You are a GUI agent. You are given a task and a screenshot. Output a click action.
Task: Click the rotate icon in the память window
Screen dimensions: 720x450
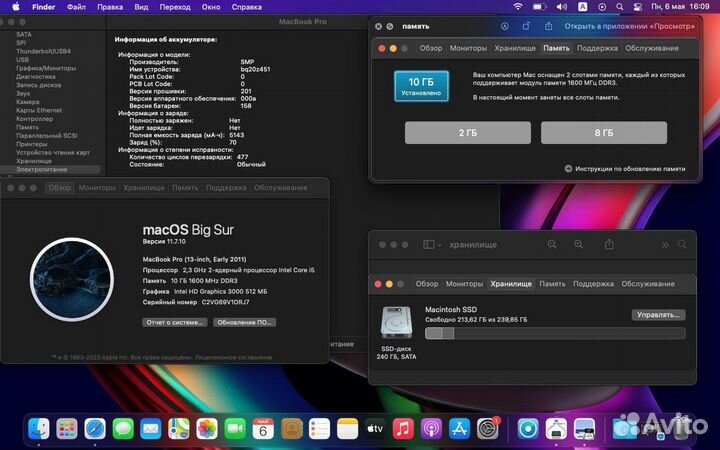point(526,26)
